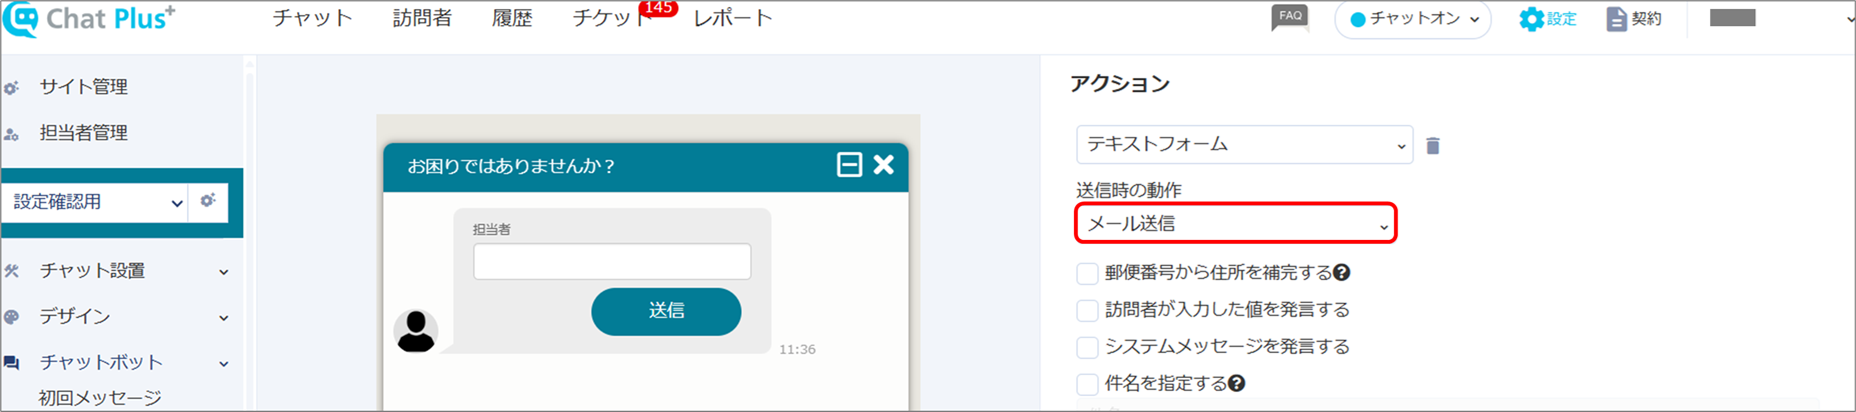Open the チャットオン status dropdown
Image resolution: width=1856 pixels, height=412 pixels.
(x=1413, y=19)
